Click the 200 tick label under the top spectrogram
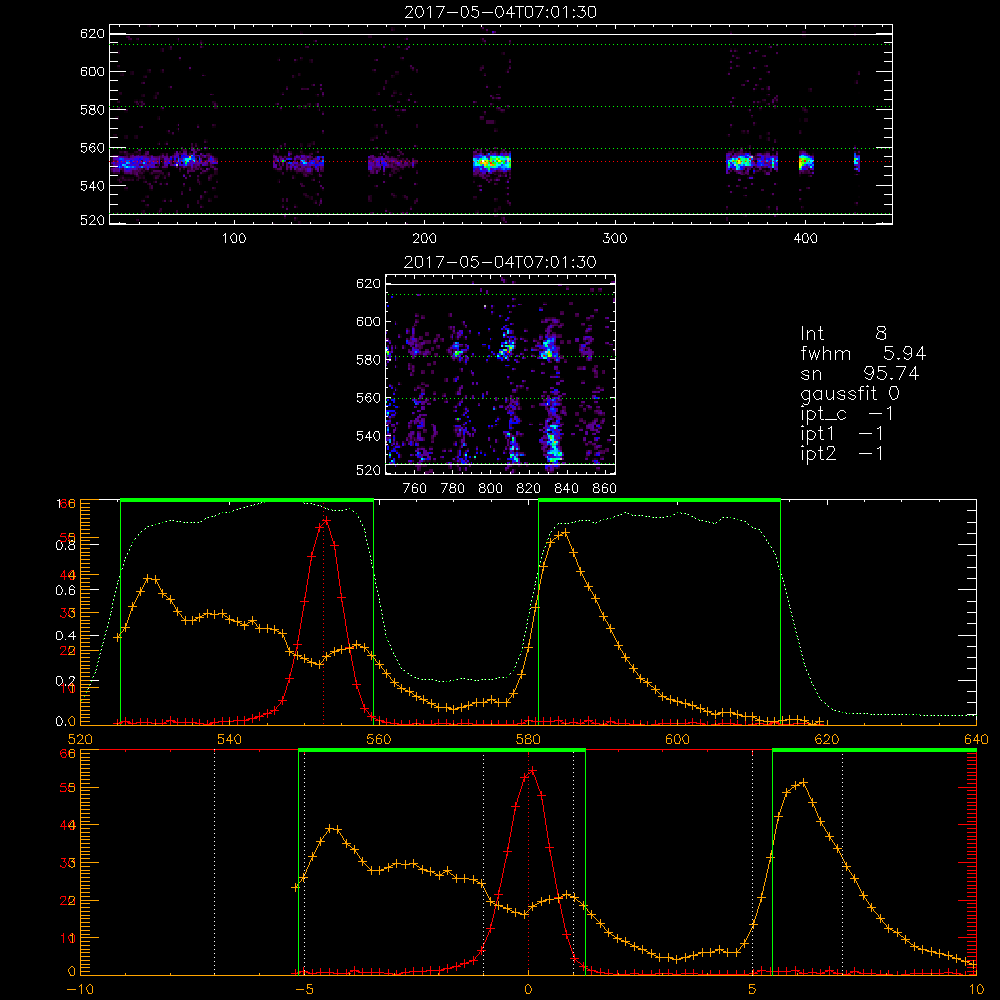 [x=424, y=239]
